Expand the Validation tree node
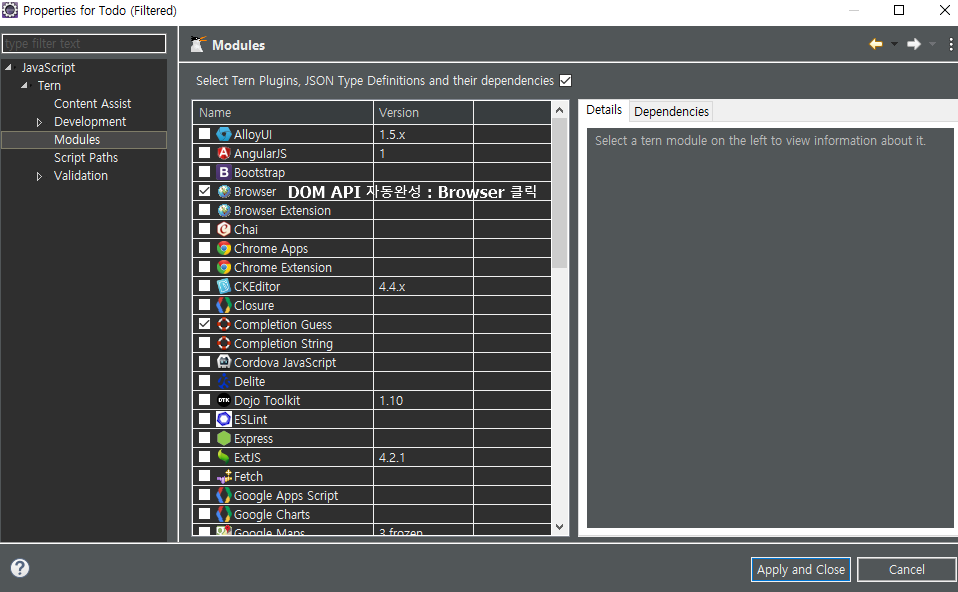The height and width of the screenshot is (592, 958). point(39,176)
